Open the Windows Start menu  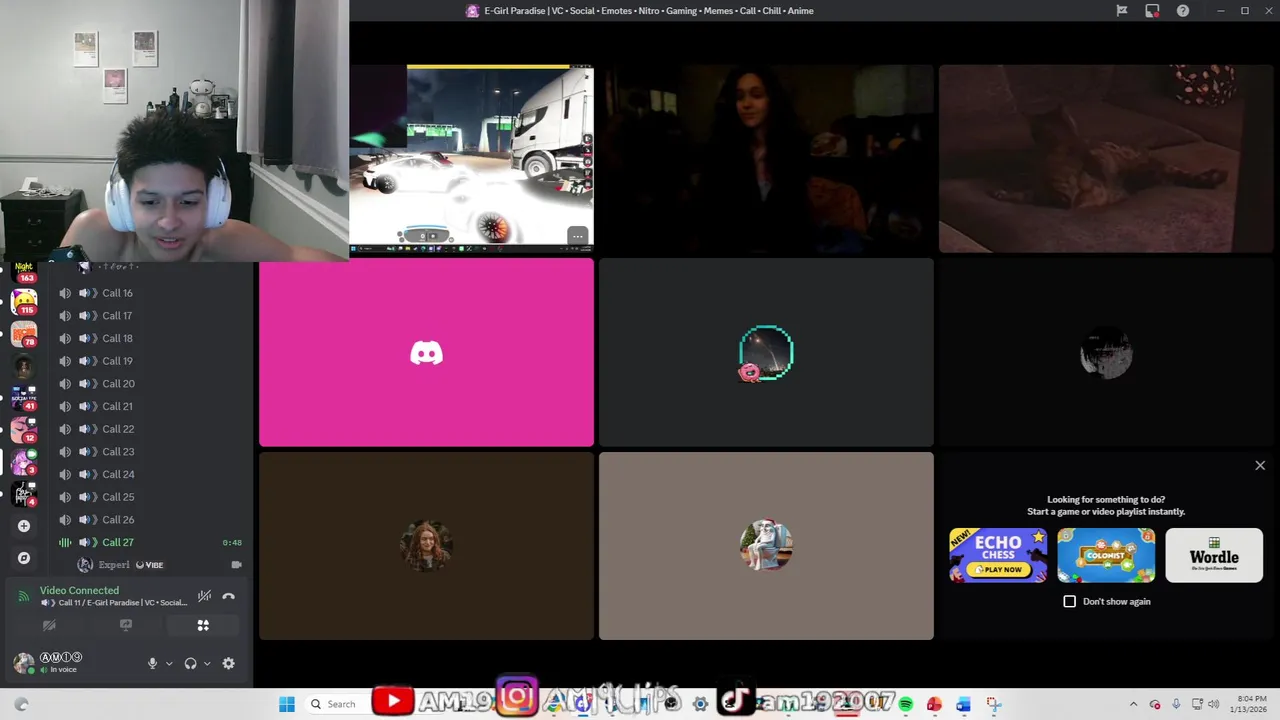(x=287, y=704)
